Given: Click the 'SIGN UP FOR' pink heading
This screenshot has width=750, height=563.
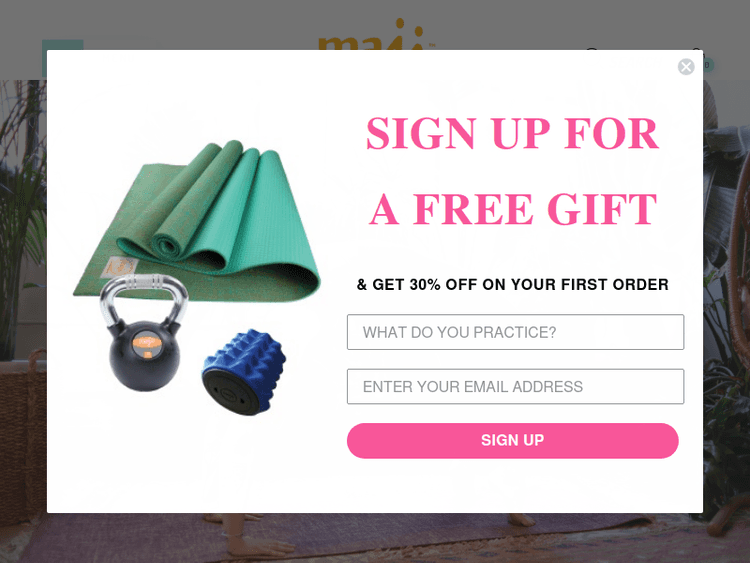Looking at the screenshot, I should (x=512, y=133).
